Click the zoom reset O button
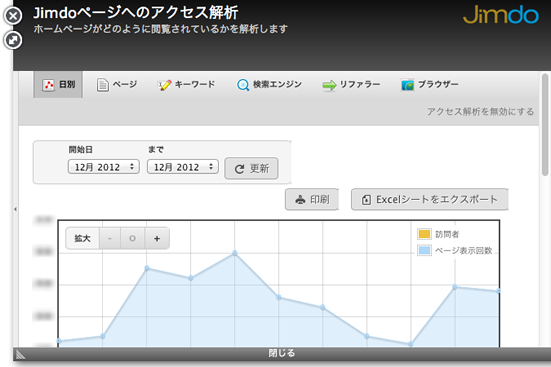Image resolution: width=551 pixels, height=367 pixels. pyautogui.click(x=132, y=238)
